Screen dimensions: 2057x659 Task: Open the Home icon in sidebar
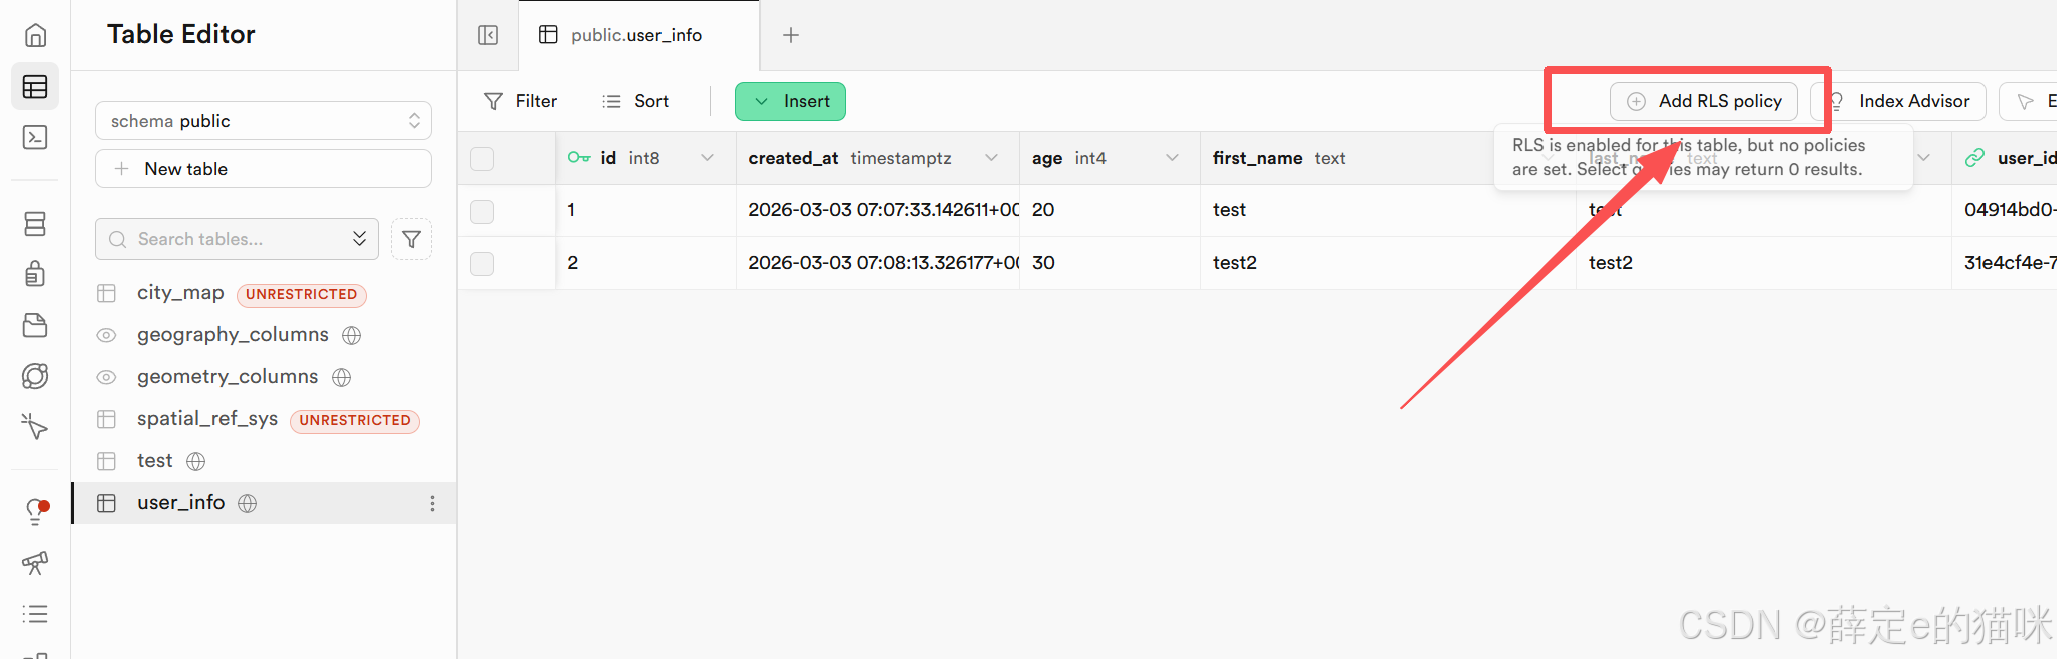(x=35, y=35)
